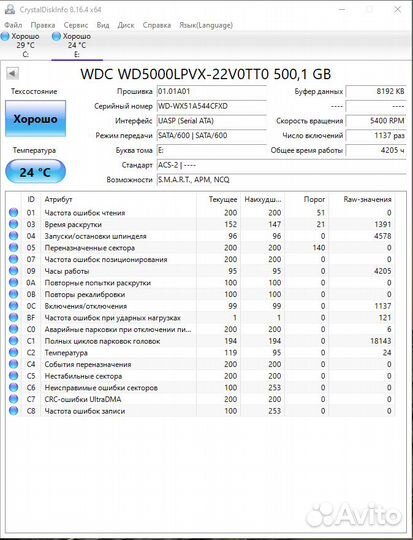Click the Порог column header

click(x=314, y=199)
